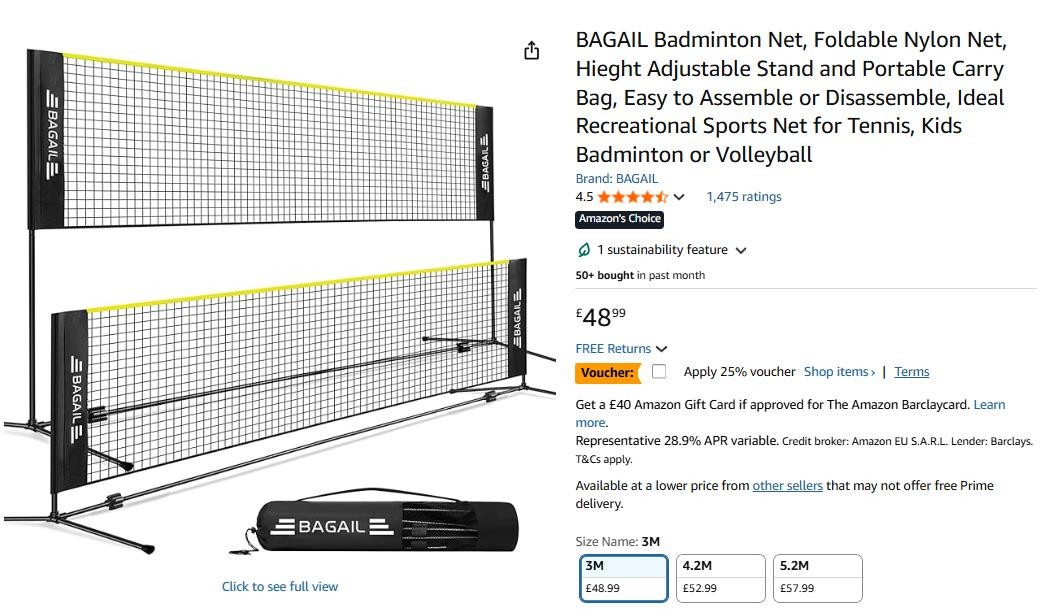Viewport: 1057px width, 611px height.
Task: Open the Brand: BAGAIL link
Action: pyautogui.click(x=616, y=178)
